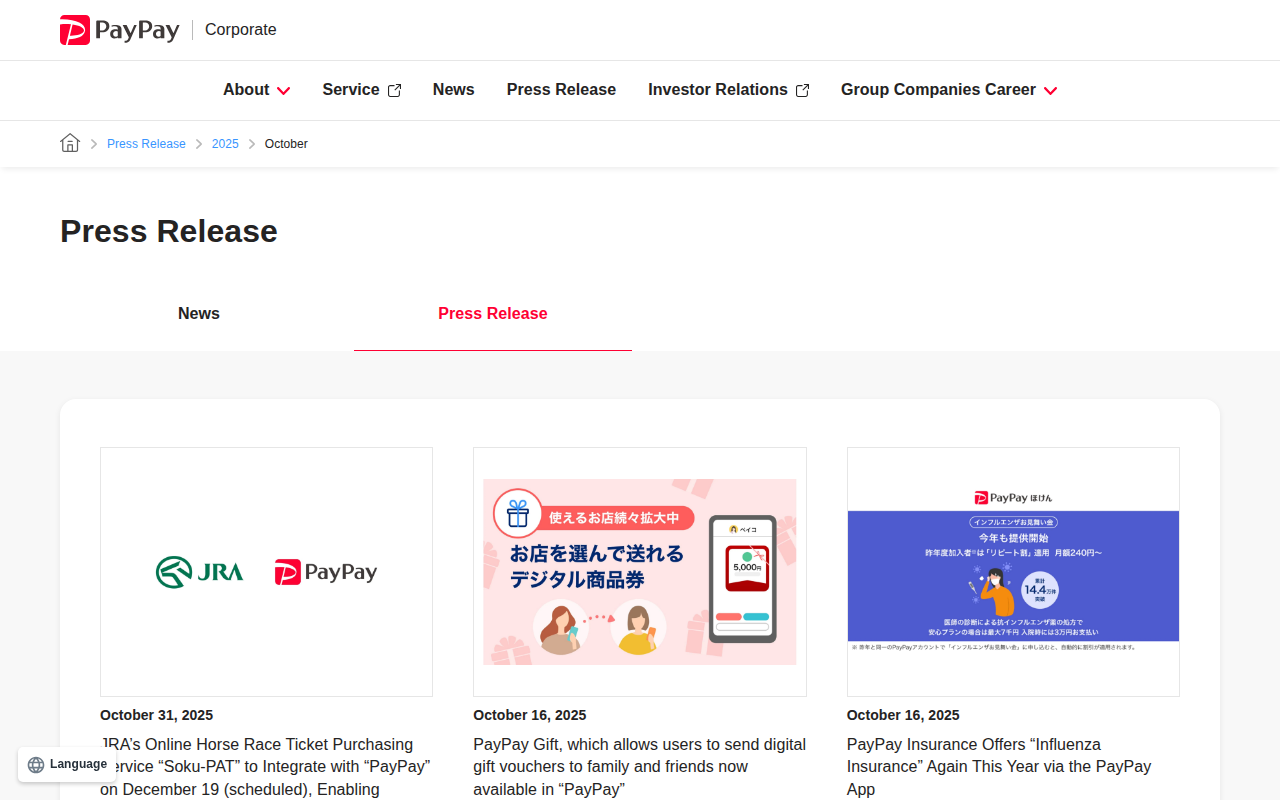Viewport: 1280px width, 800px height.
Task: Click the Corporate header label
Action: 240,30
